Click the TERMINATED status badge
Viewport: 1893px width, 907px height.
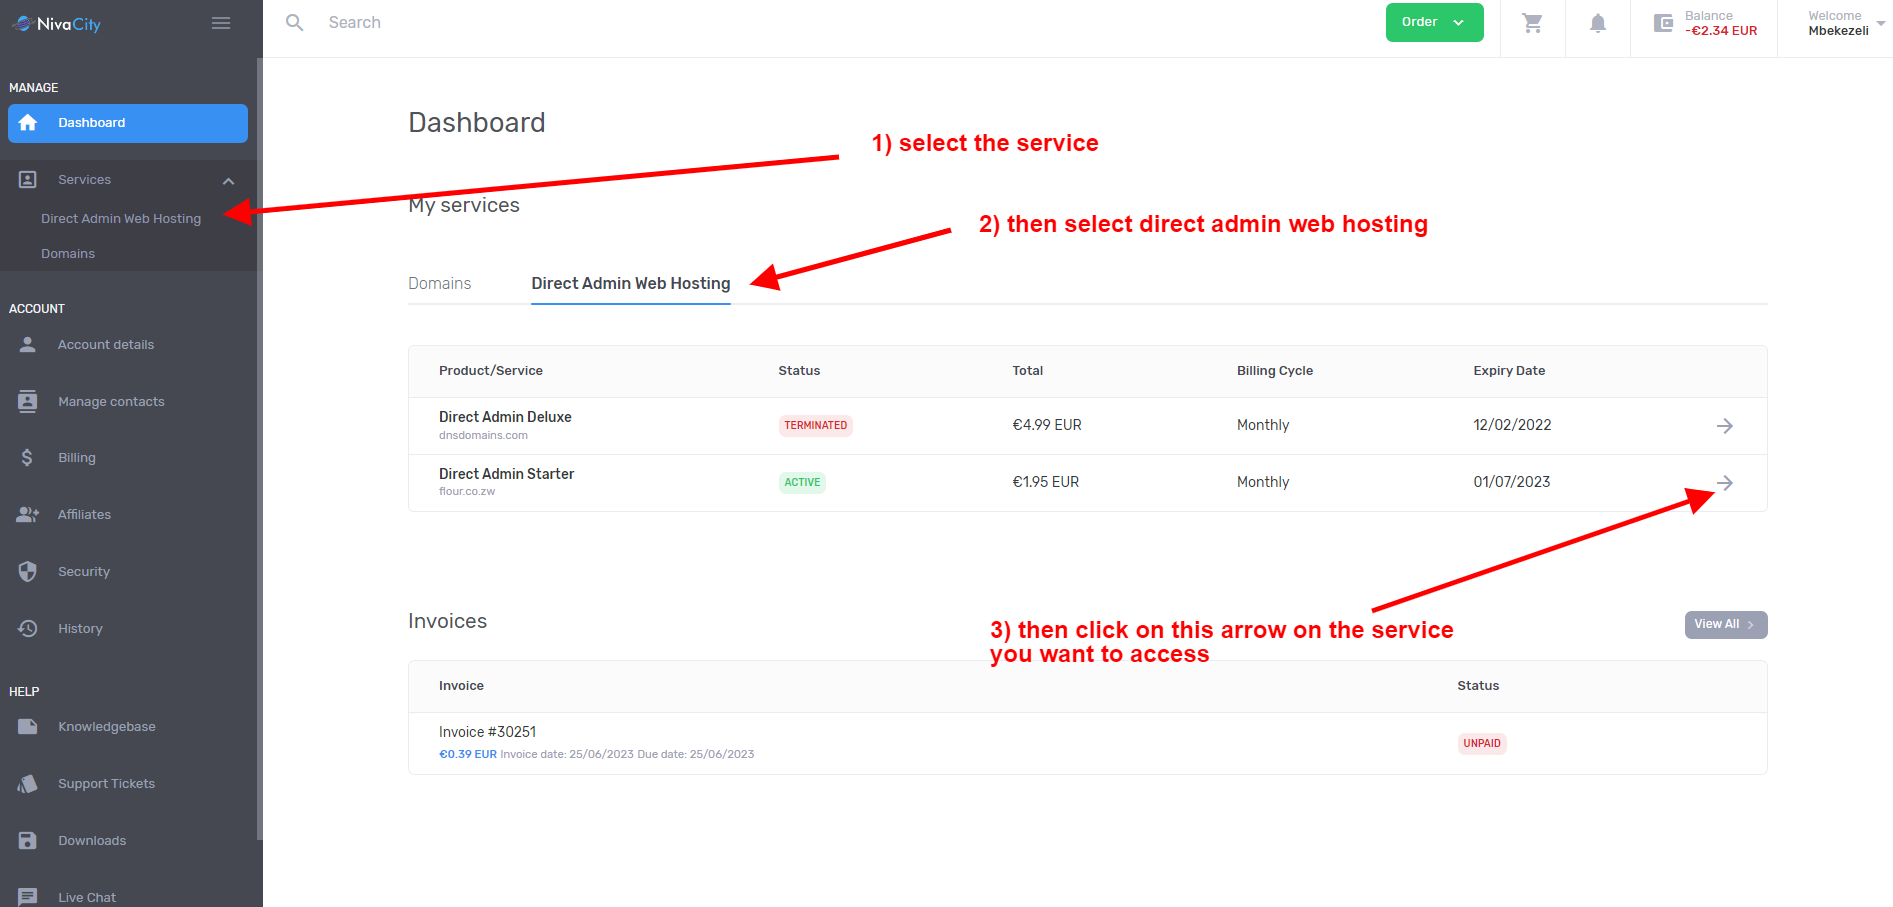pyautogui.click(x=816, y=426)
